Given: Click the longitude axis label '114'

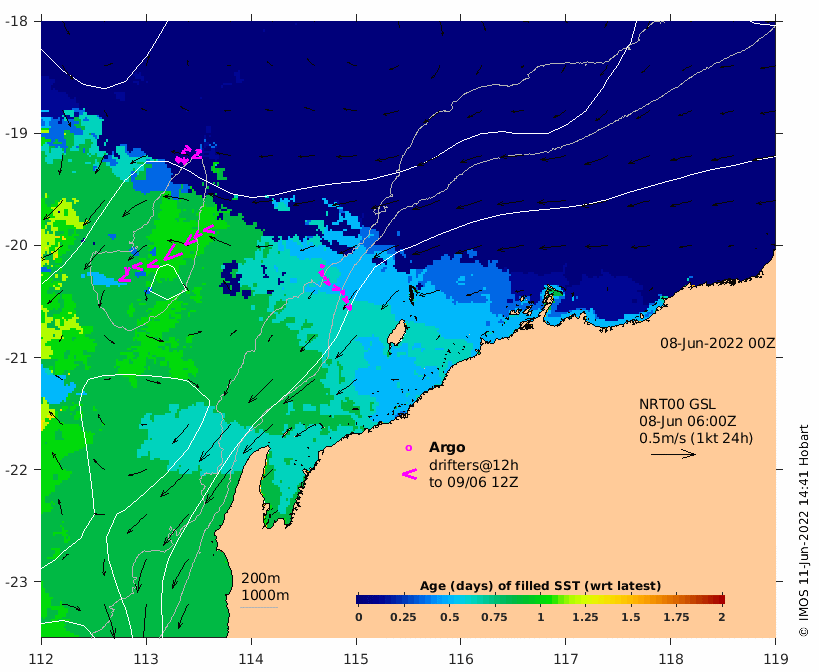Looking at the screenshot, I should (251, 659).
